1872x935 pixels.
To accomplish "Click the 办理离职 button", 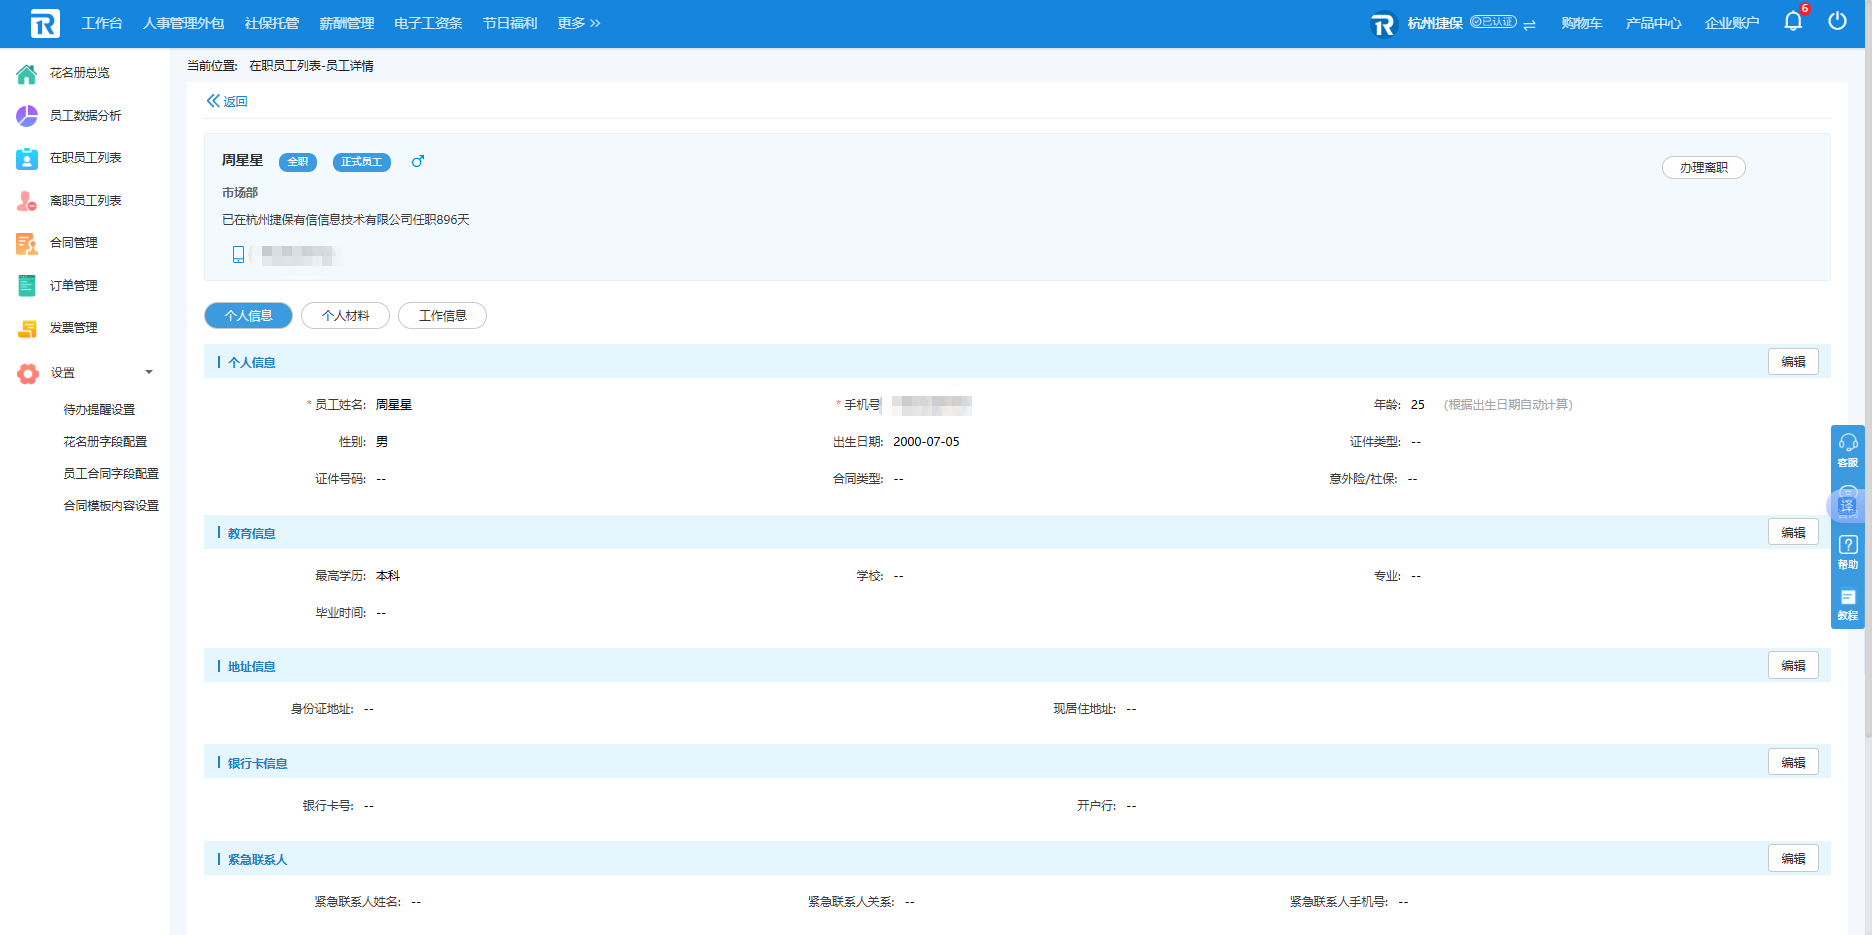I will [x=1703, y=168].
